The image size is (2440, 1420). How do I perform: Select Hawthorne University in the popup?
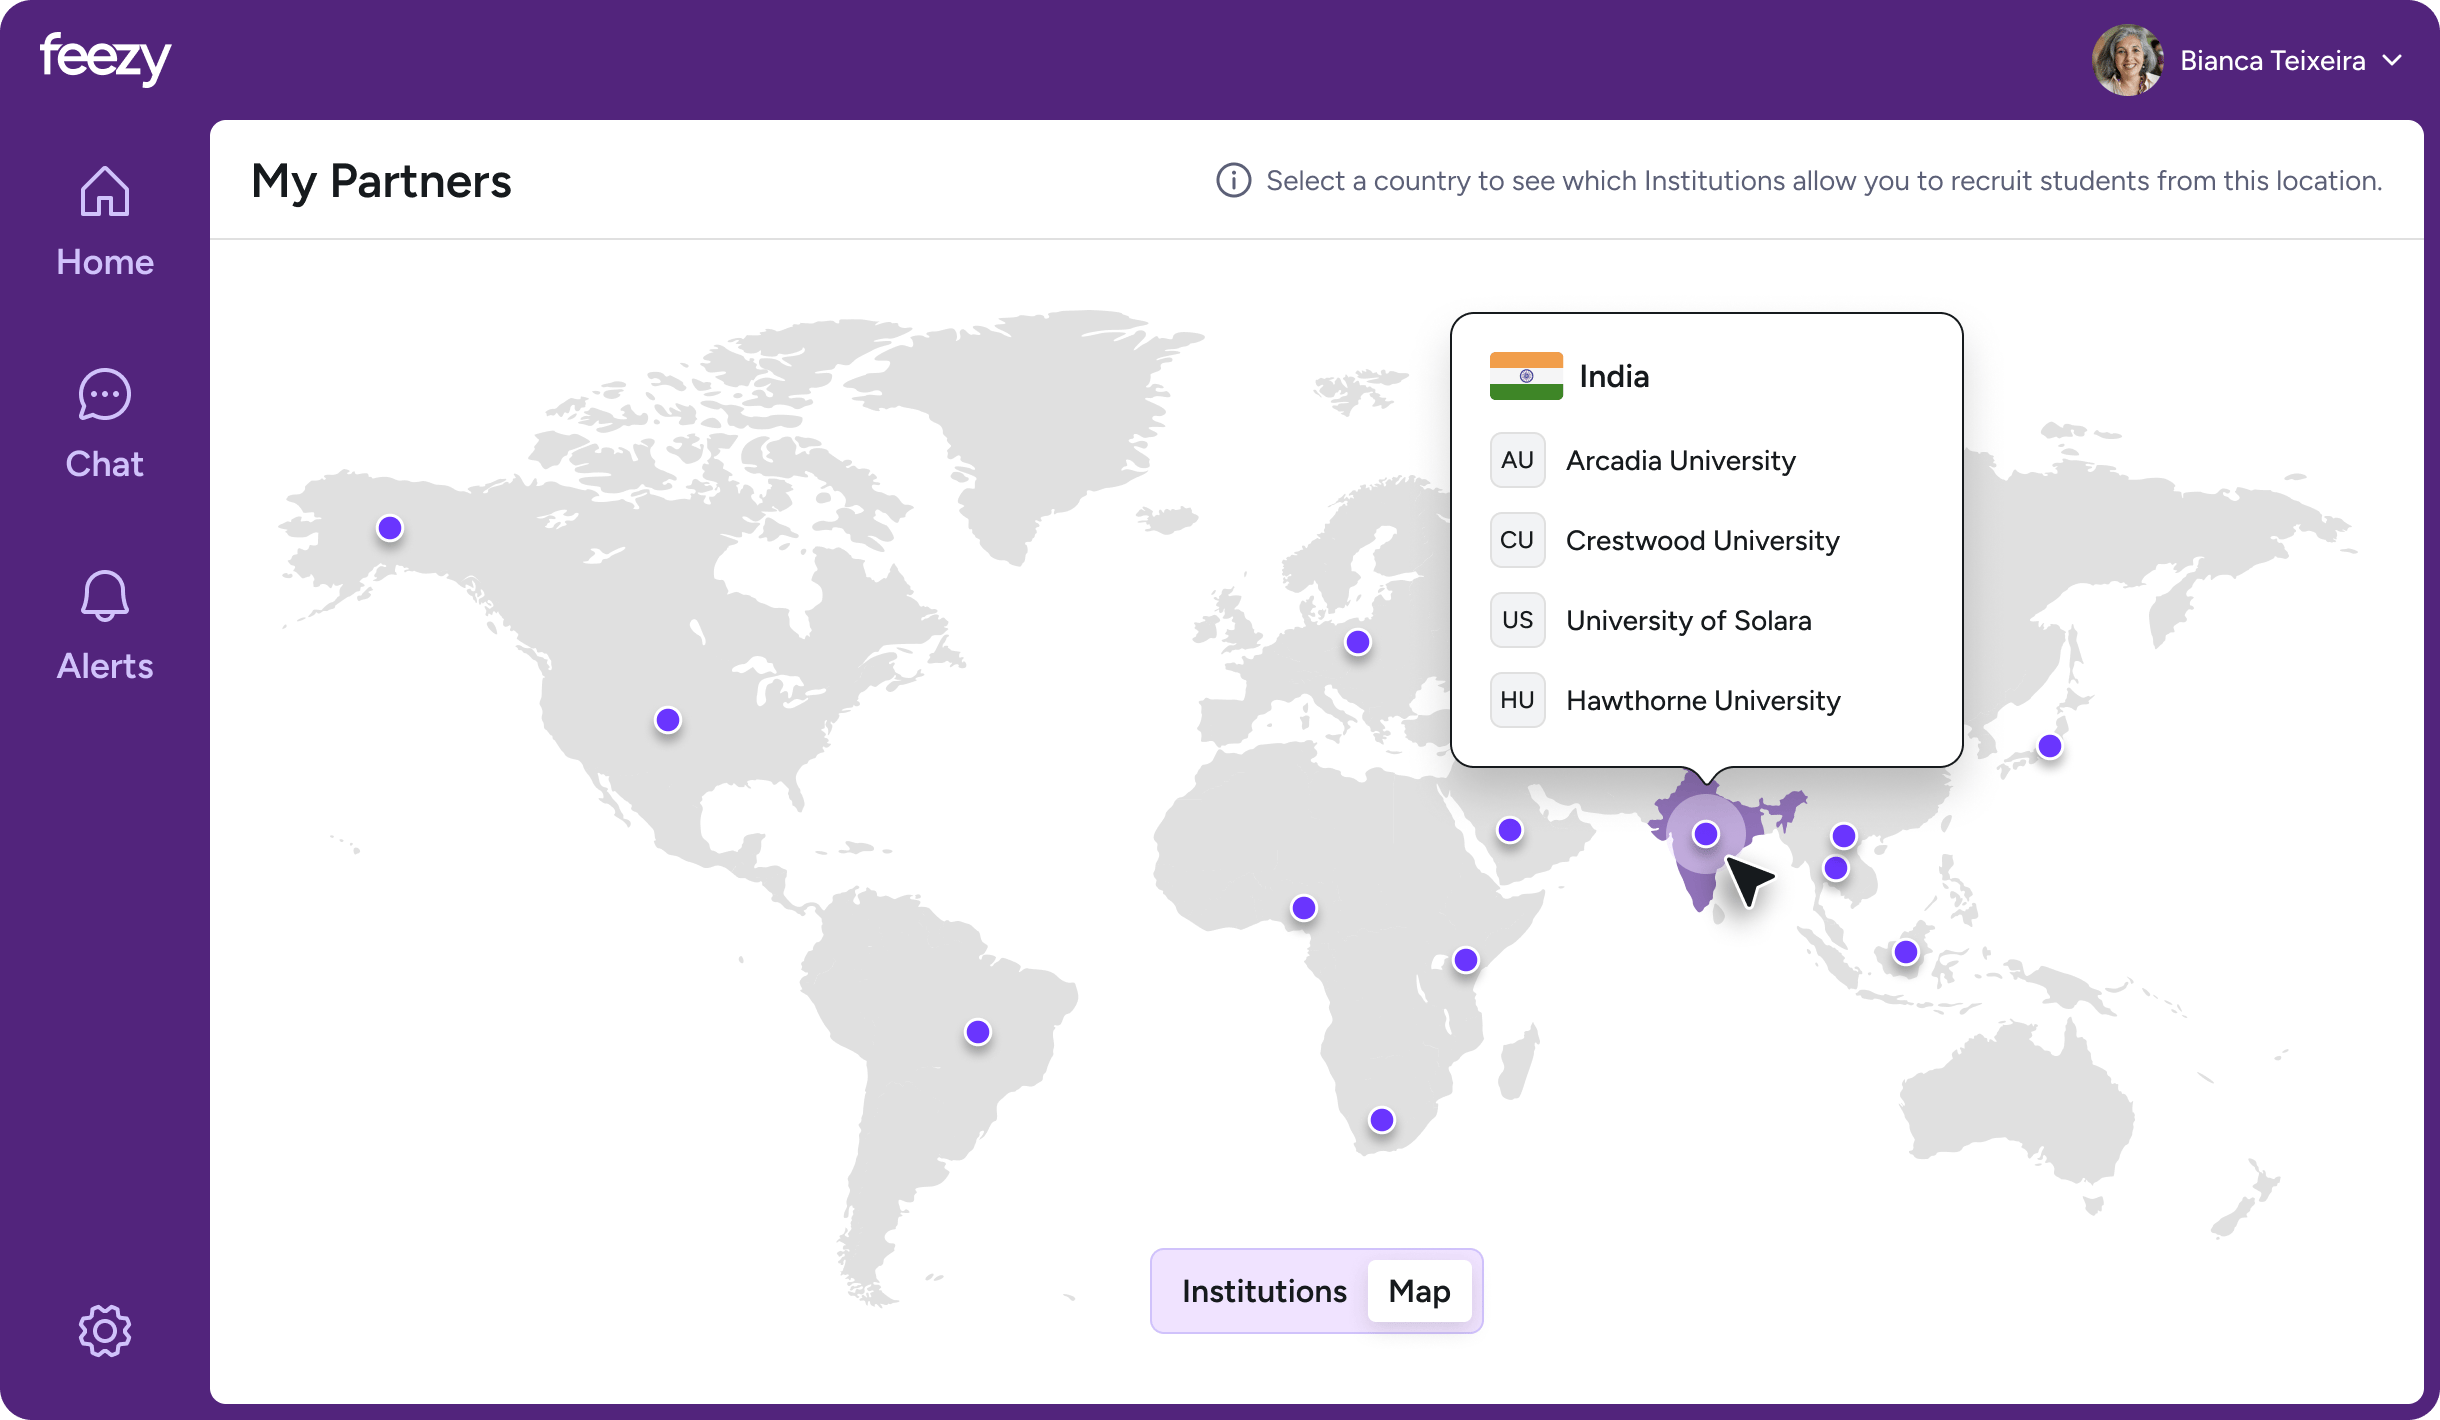tap(1702, 700)
